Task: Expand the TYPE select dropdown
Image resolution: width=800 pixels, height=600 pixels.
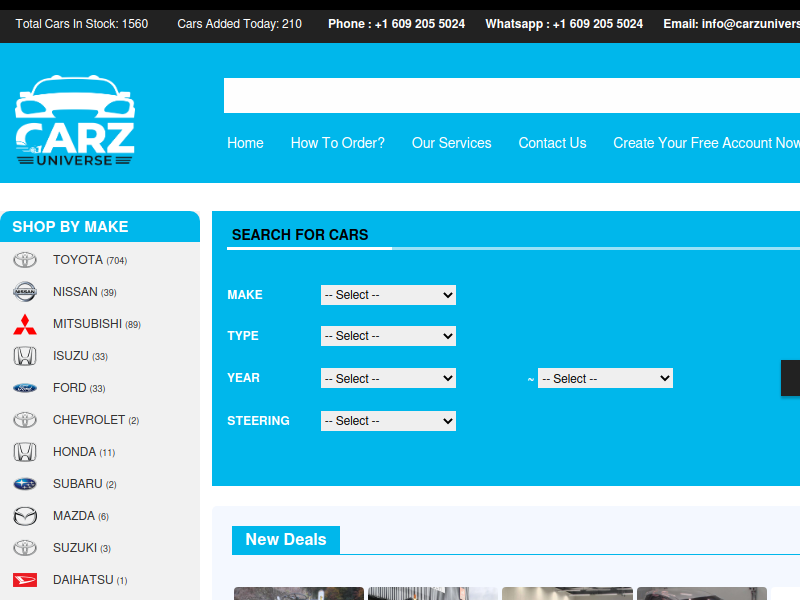Action: click(388, 336)
